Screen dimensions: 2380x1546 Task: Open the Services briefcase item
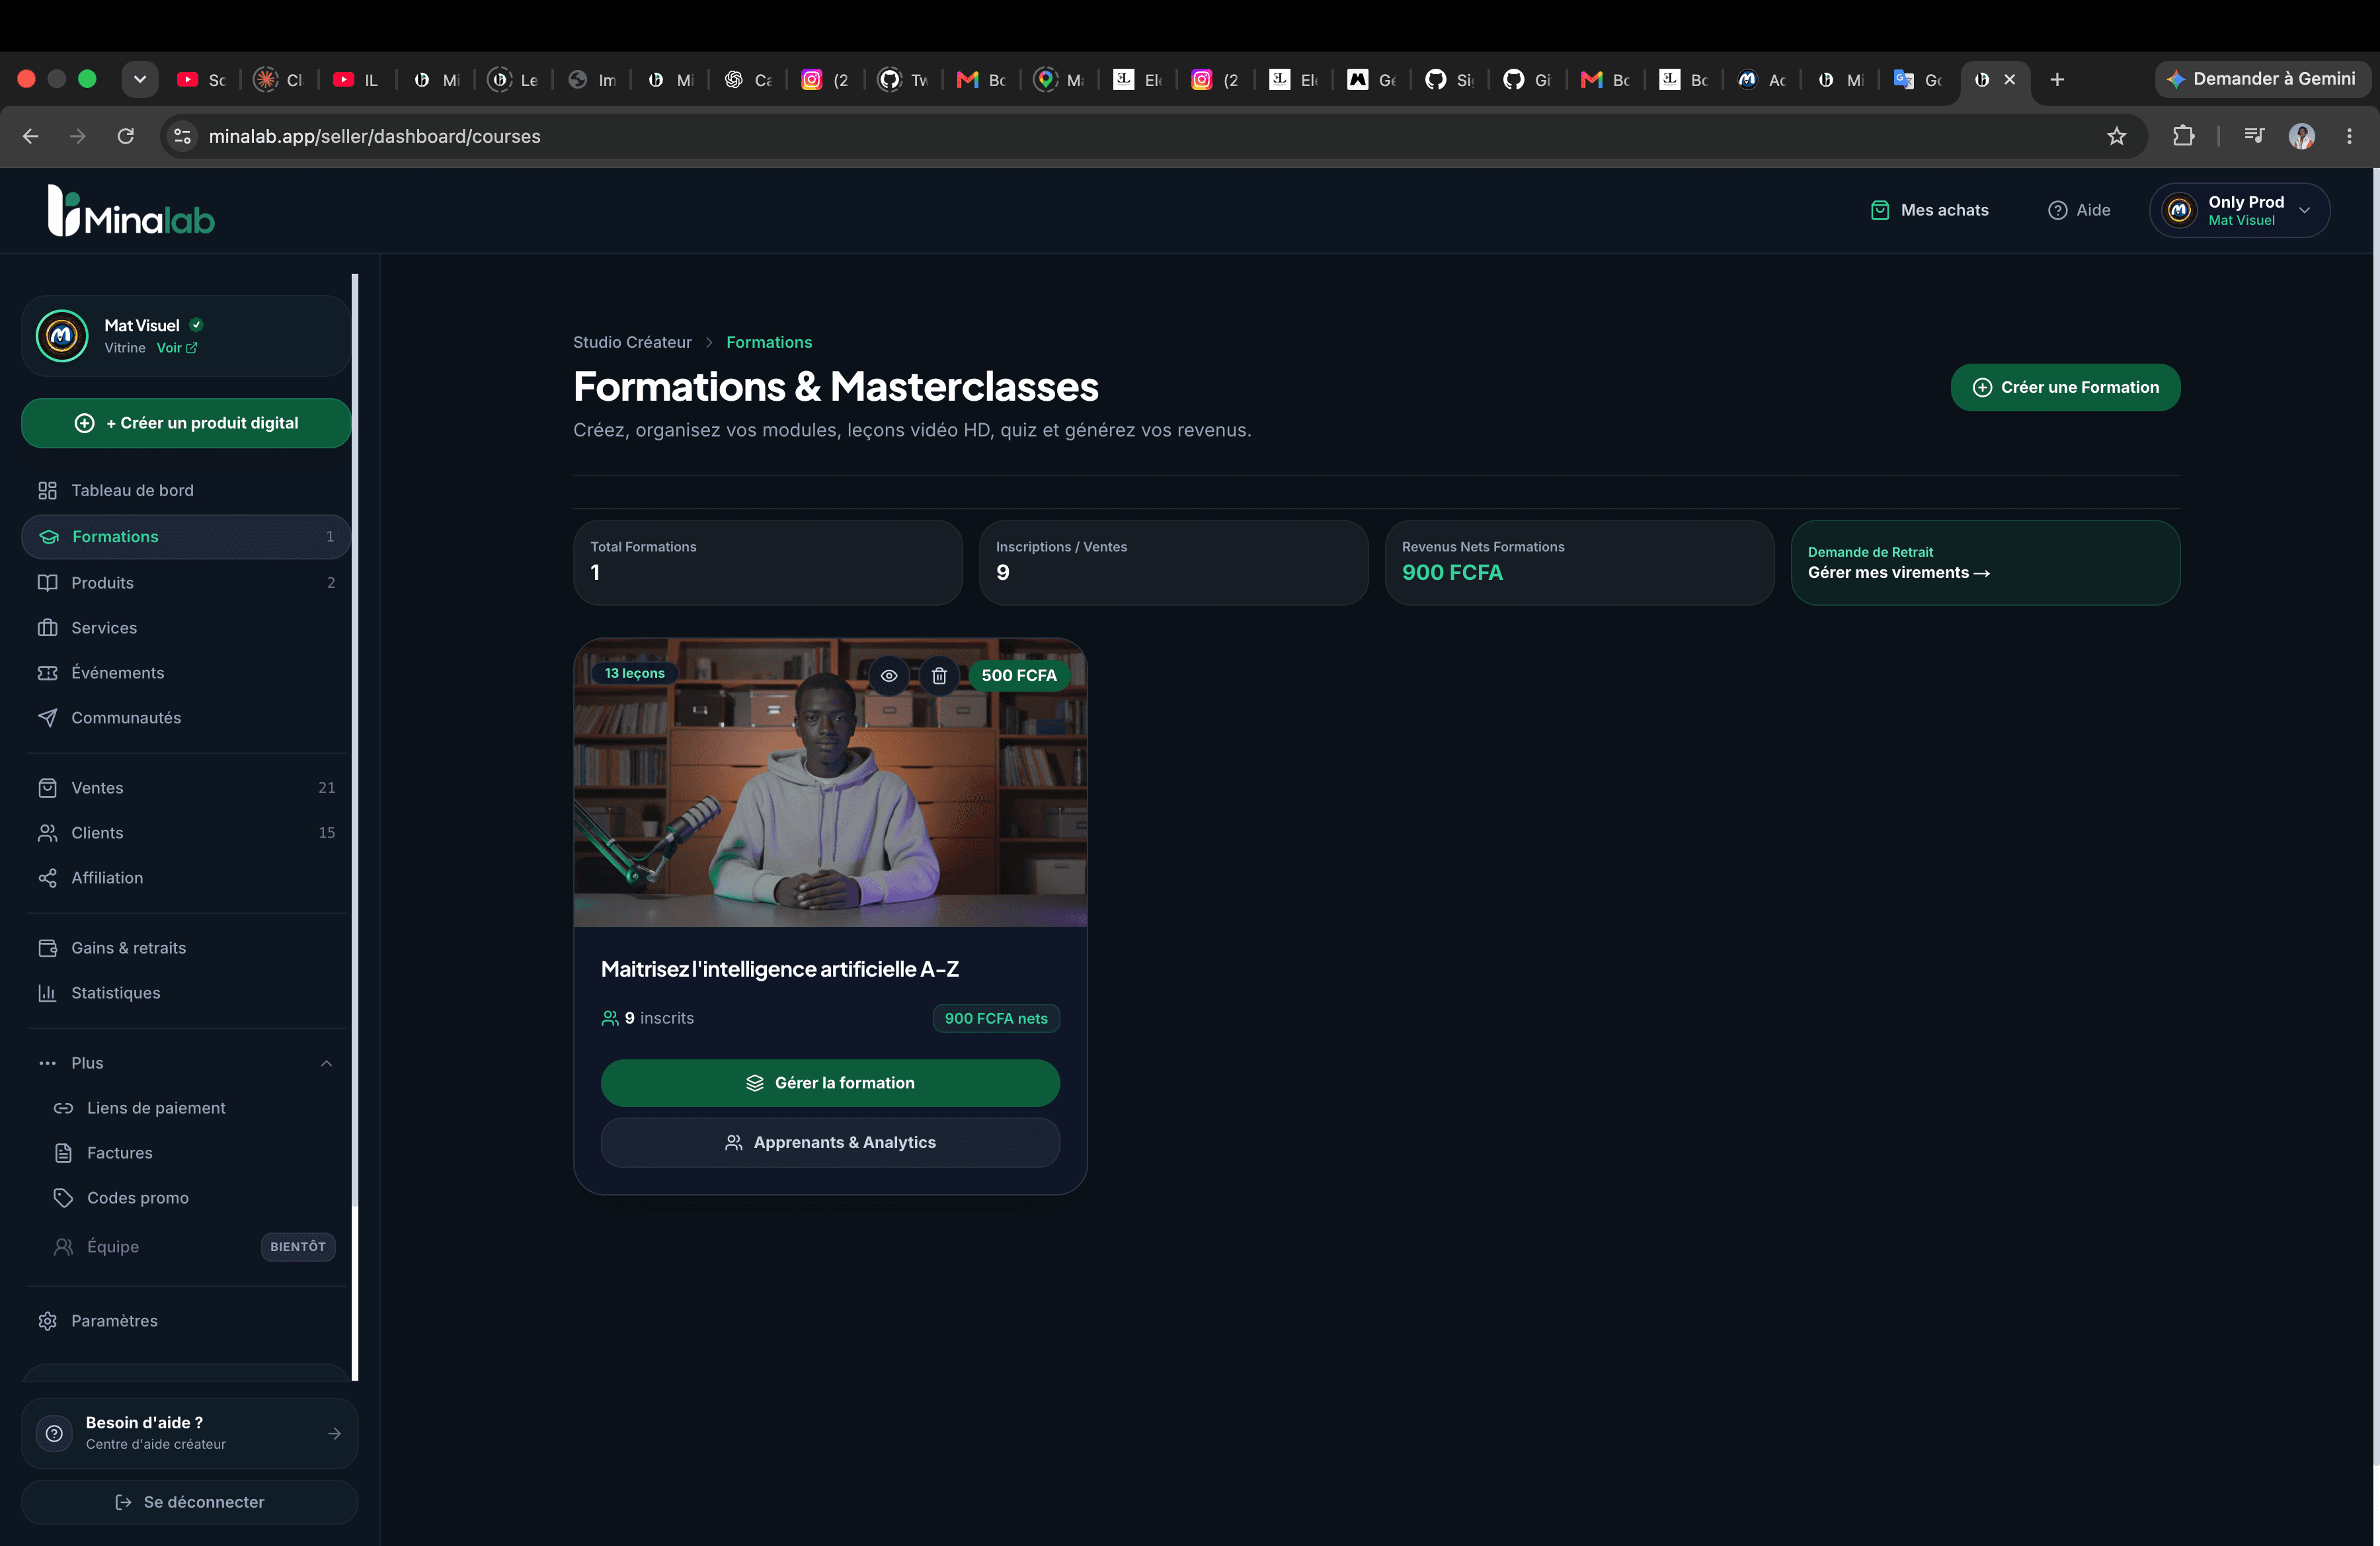pyautogui.click(x=186, y=628)
